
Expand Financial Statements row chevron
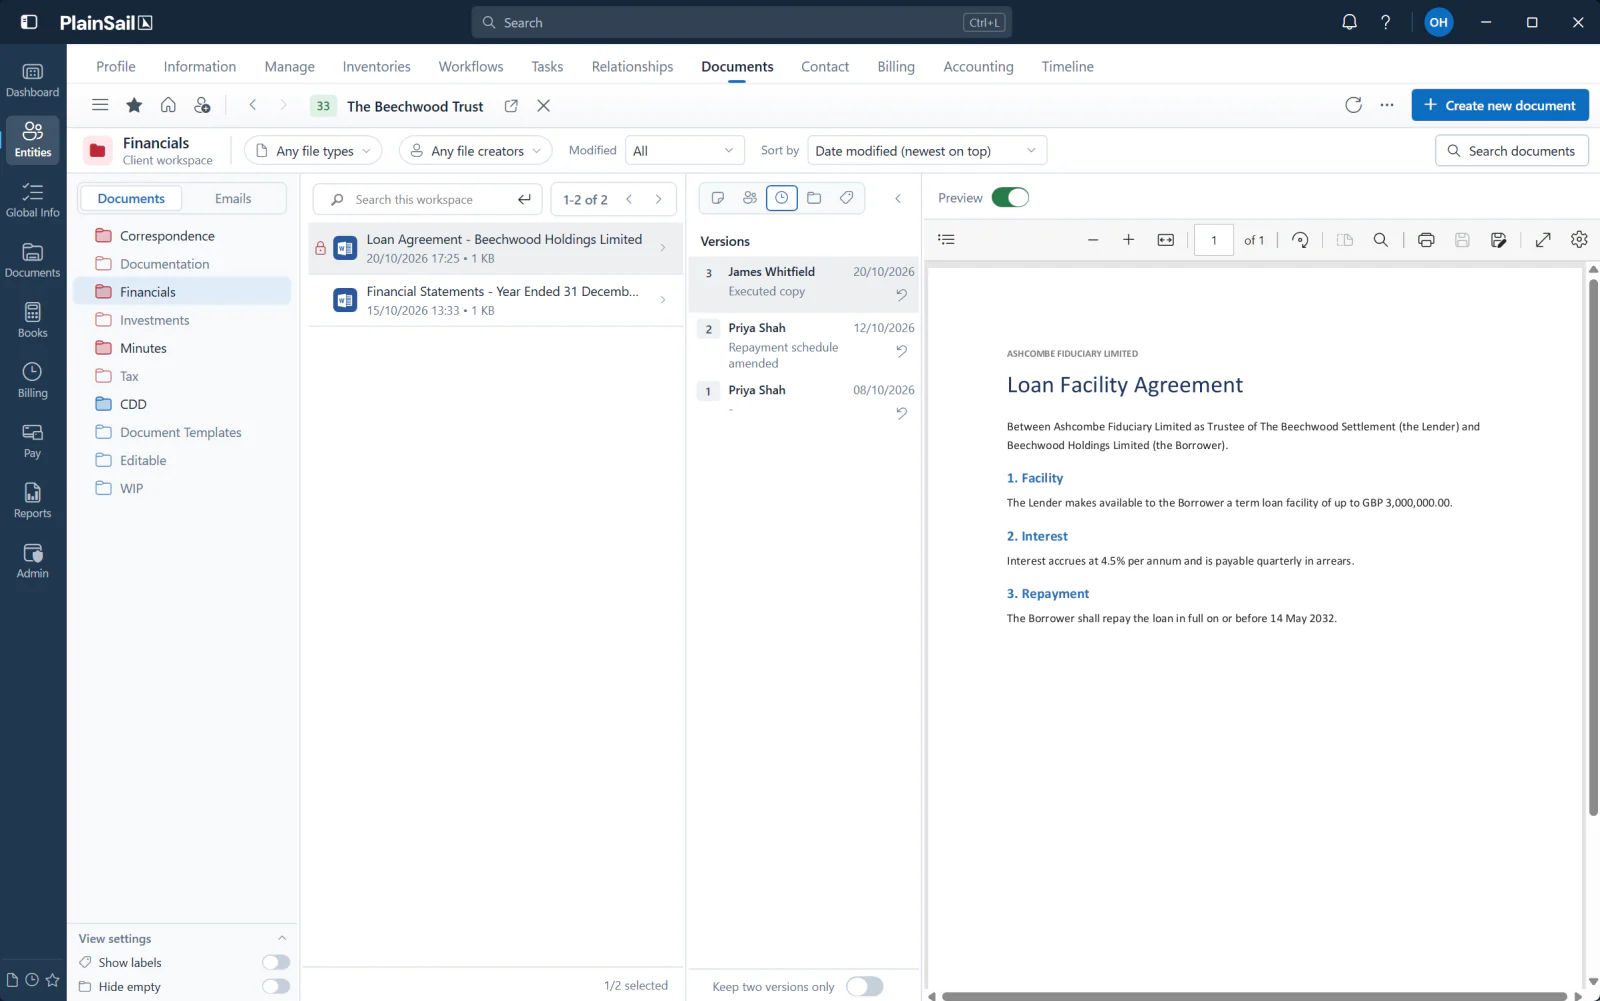(663, 300)
